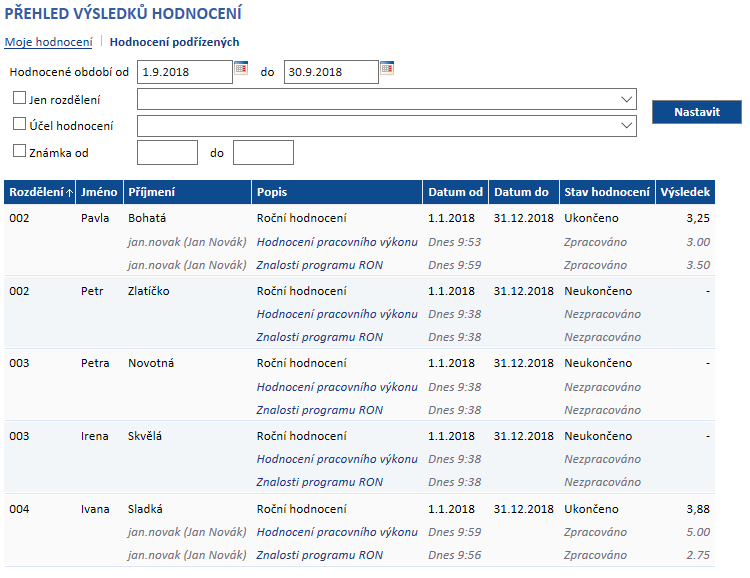Select Roční hodnocení row of Irena Skvělá
The width and height of the screenshot is (750, 578).
[359, 436]
